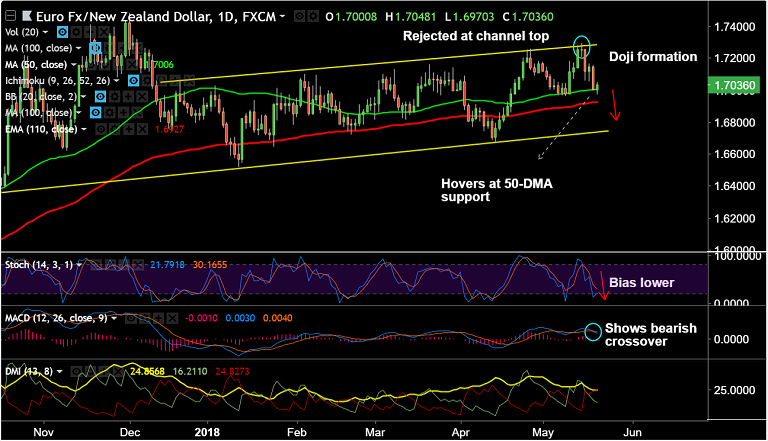
Task: Hide Bollinger Bands using the eye icon
Action: click(100, 97)
